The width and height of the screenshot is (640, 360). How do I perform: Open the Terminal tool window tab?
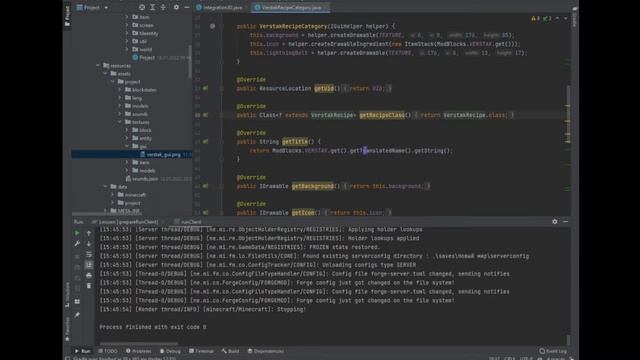click(201, 351)
